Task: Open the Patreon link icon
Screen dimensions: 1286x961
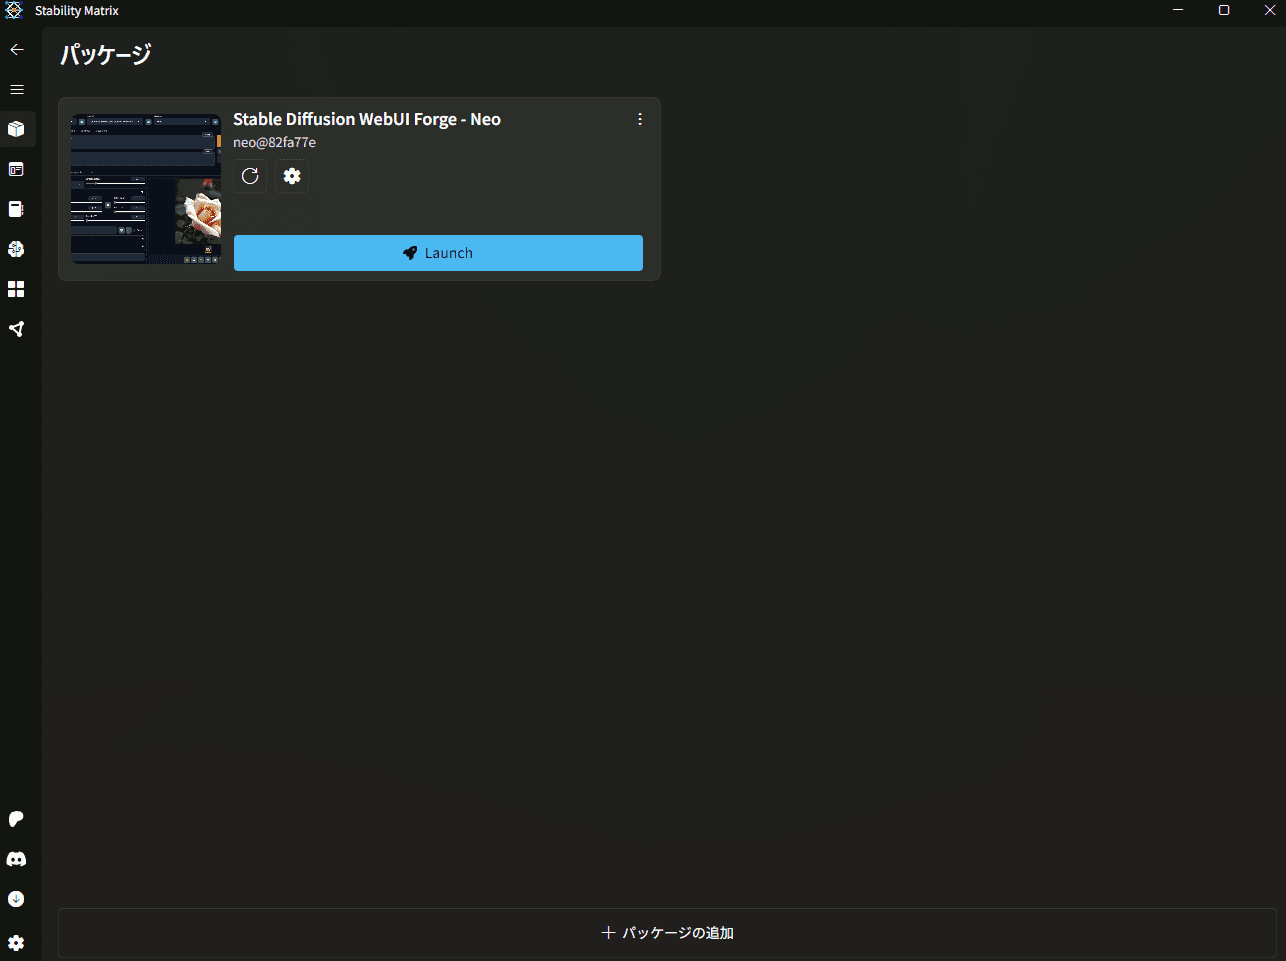Action: (17, 819)
